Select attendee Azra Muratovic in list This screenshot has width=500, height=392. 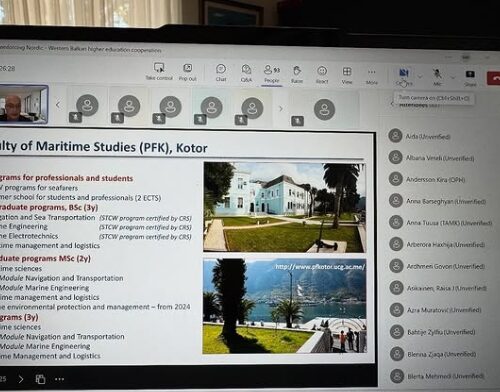[435, 310]
